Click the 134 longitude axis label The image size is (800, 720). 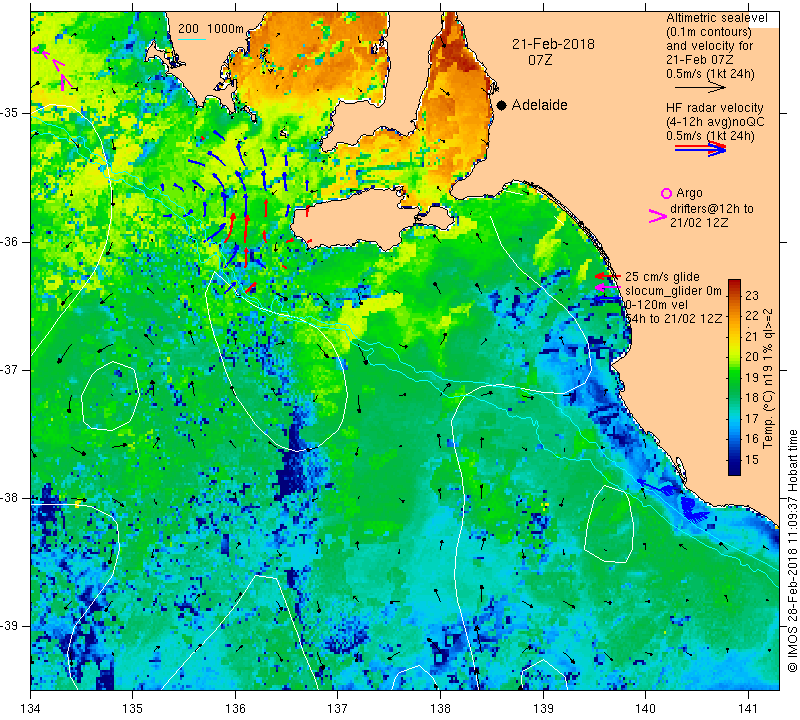[31, 708]
